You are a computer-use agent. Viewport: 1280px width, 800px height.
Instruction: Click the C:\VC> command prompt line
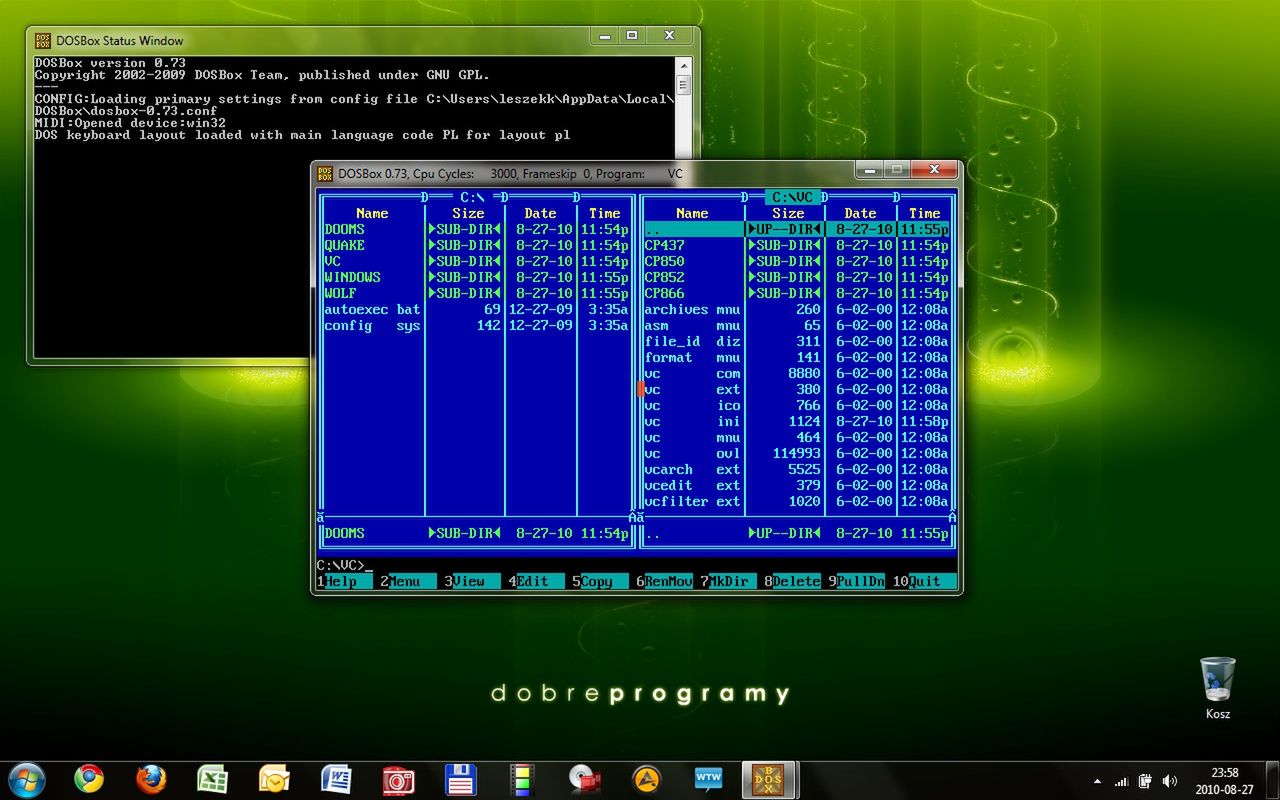[344, 565]
